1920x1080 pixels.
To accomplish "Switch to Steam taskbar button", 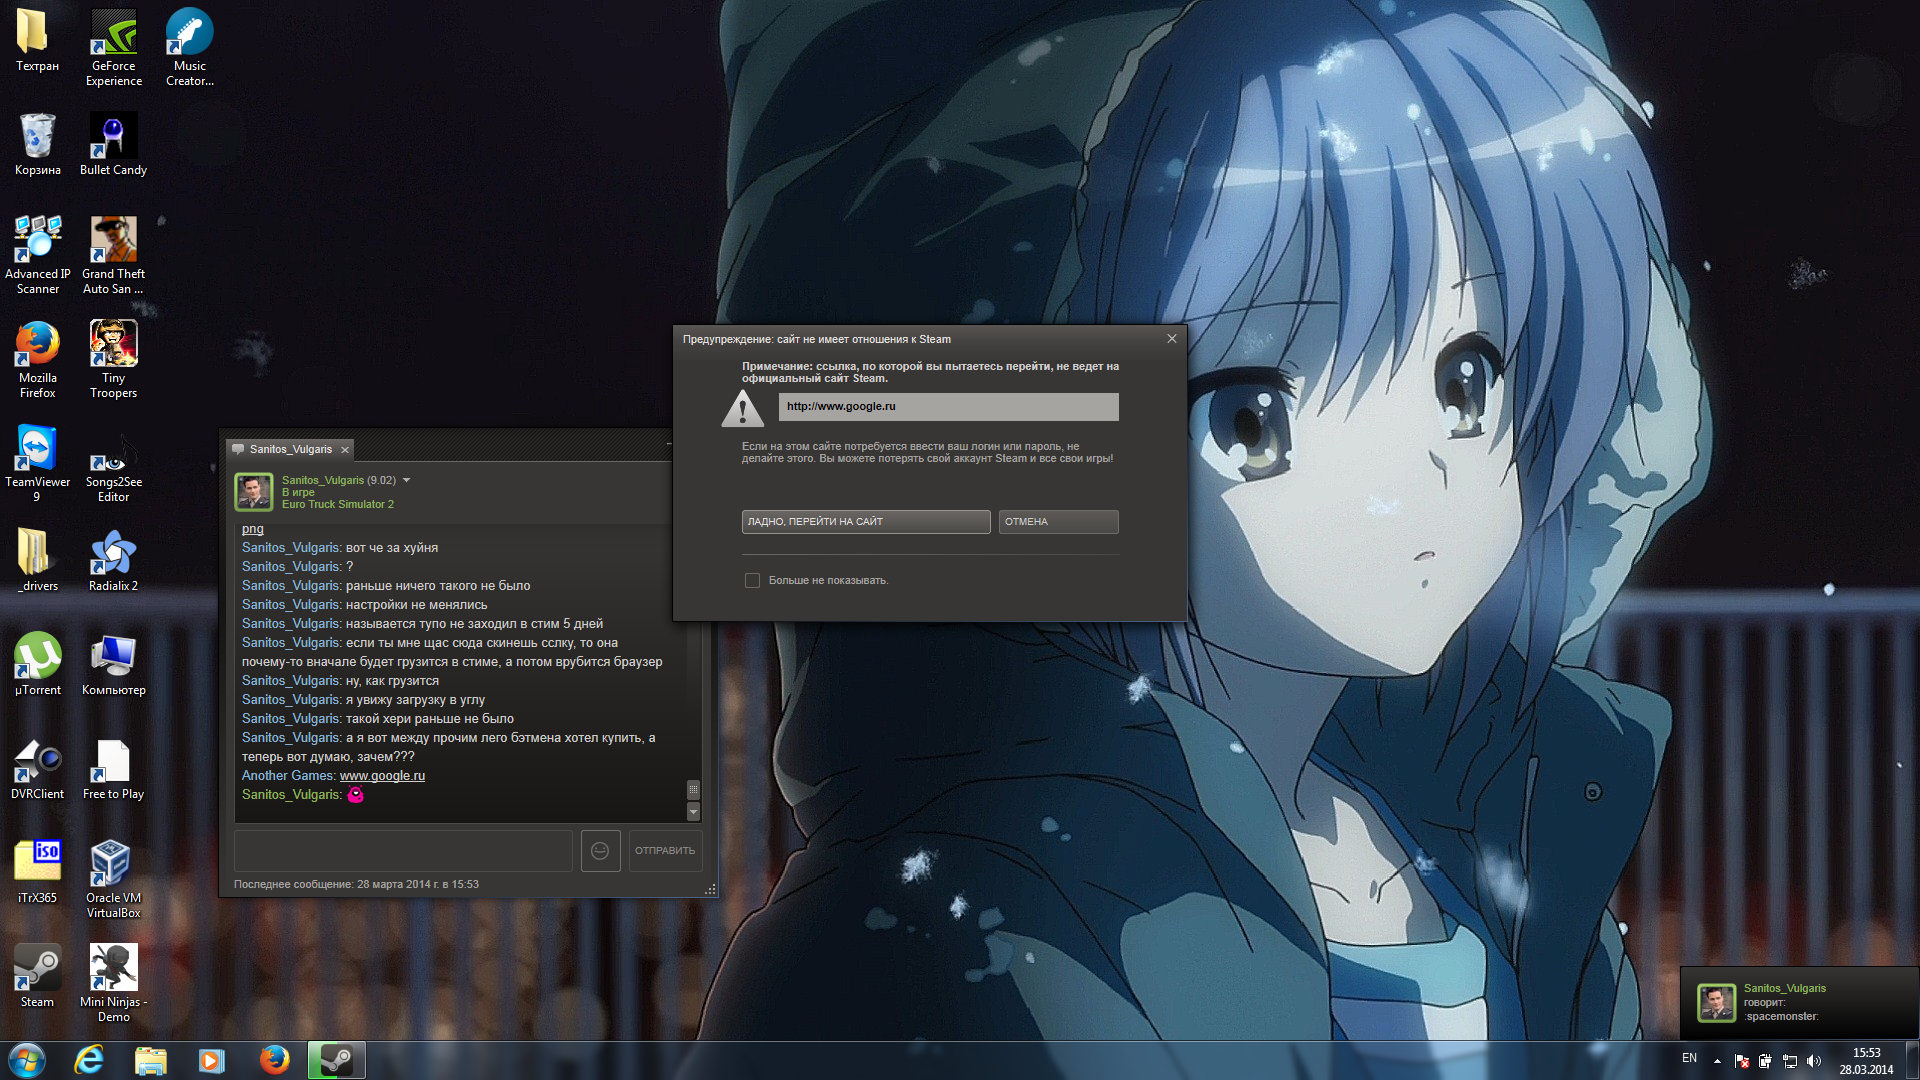I will pos(336,1060).
